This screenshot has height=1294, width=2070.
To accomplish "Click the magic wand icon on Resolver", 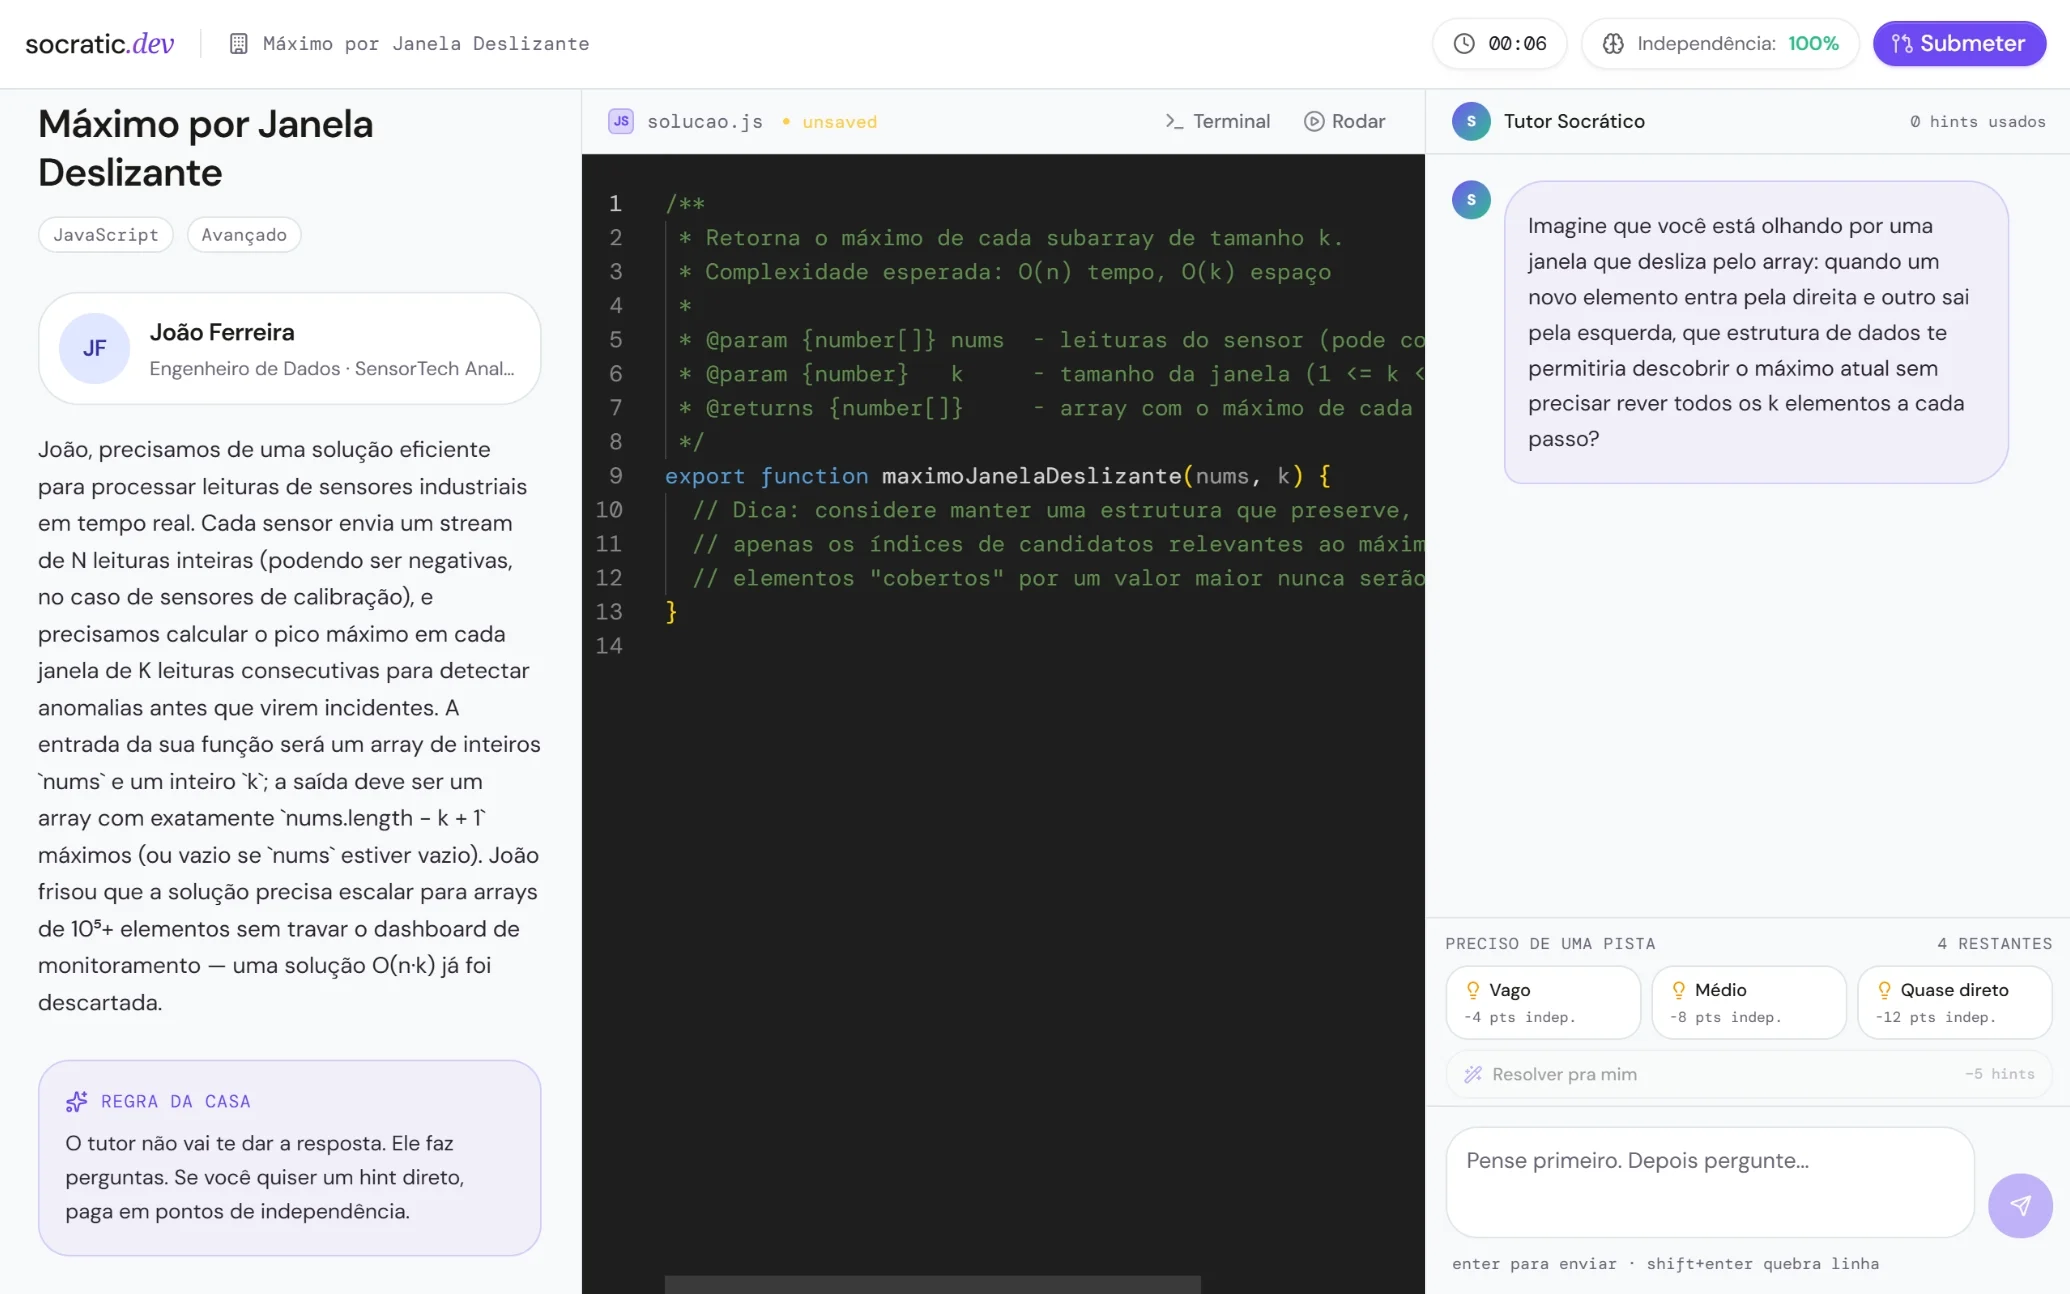I will tap(1473, 1074).
